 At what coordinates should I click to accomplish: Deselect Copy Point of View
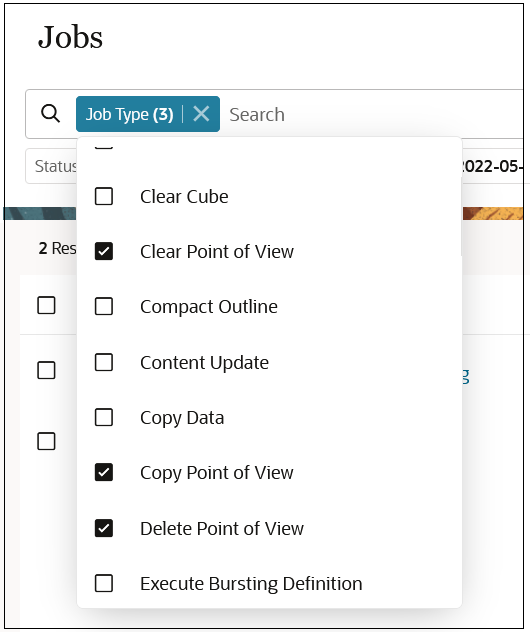pos(104,472)
